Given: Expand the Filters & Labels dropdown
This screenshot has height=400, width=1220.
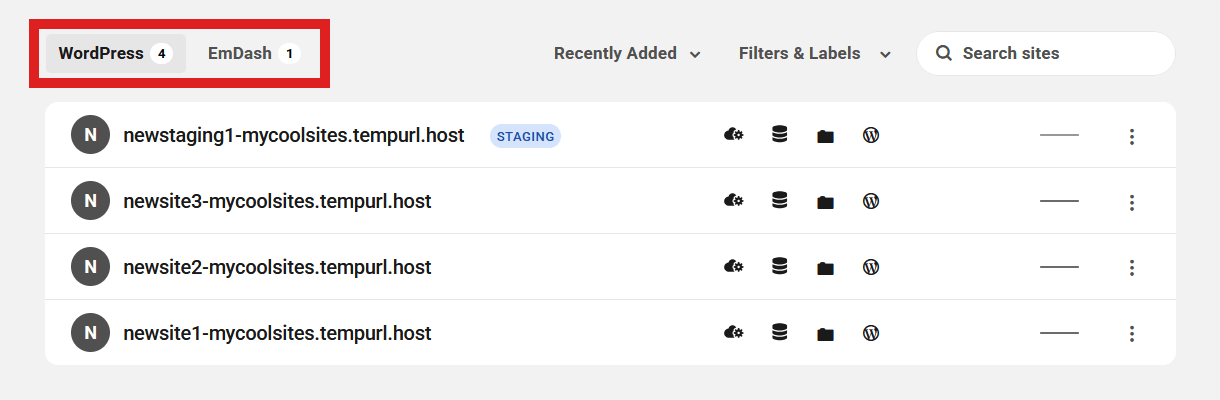Looking at the screenshot, I should 814,53.
